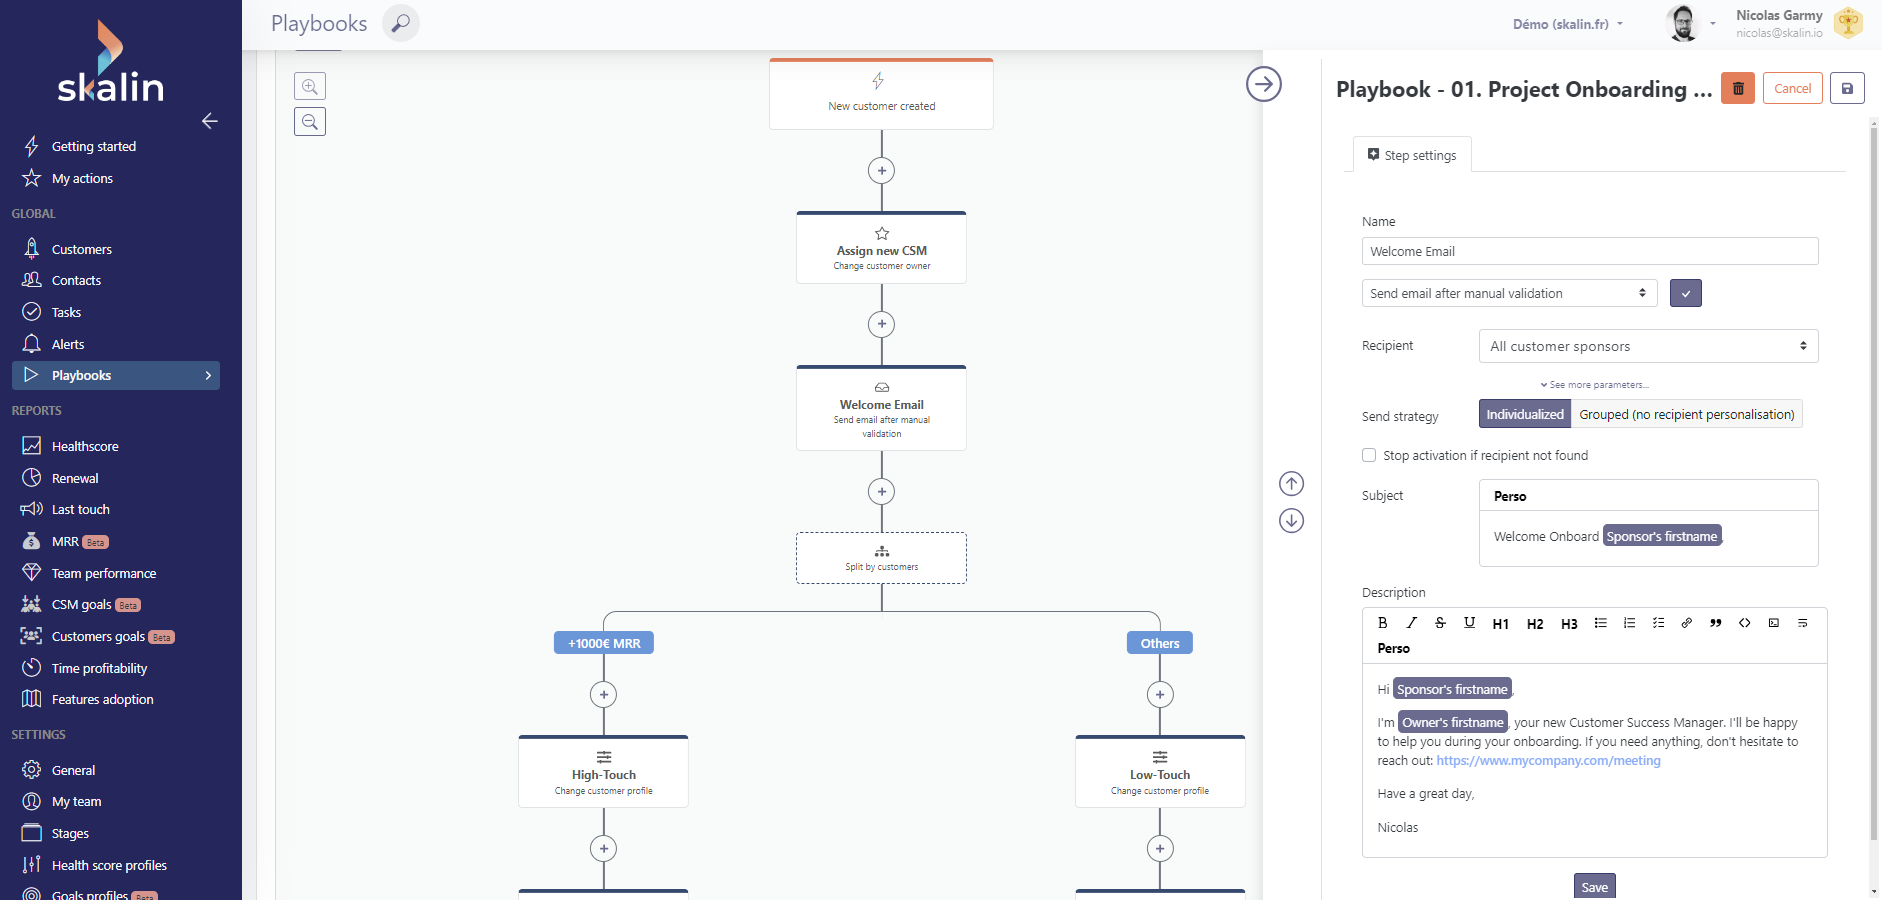Switch to the Step settings tab
This screenshot has width=1882, height=900.
click(1412, 155)
